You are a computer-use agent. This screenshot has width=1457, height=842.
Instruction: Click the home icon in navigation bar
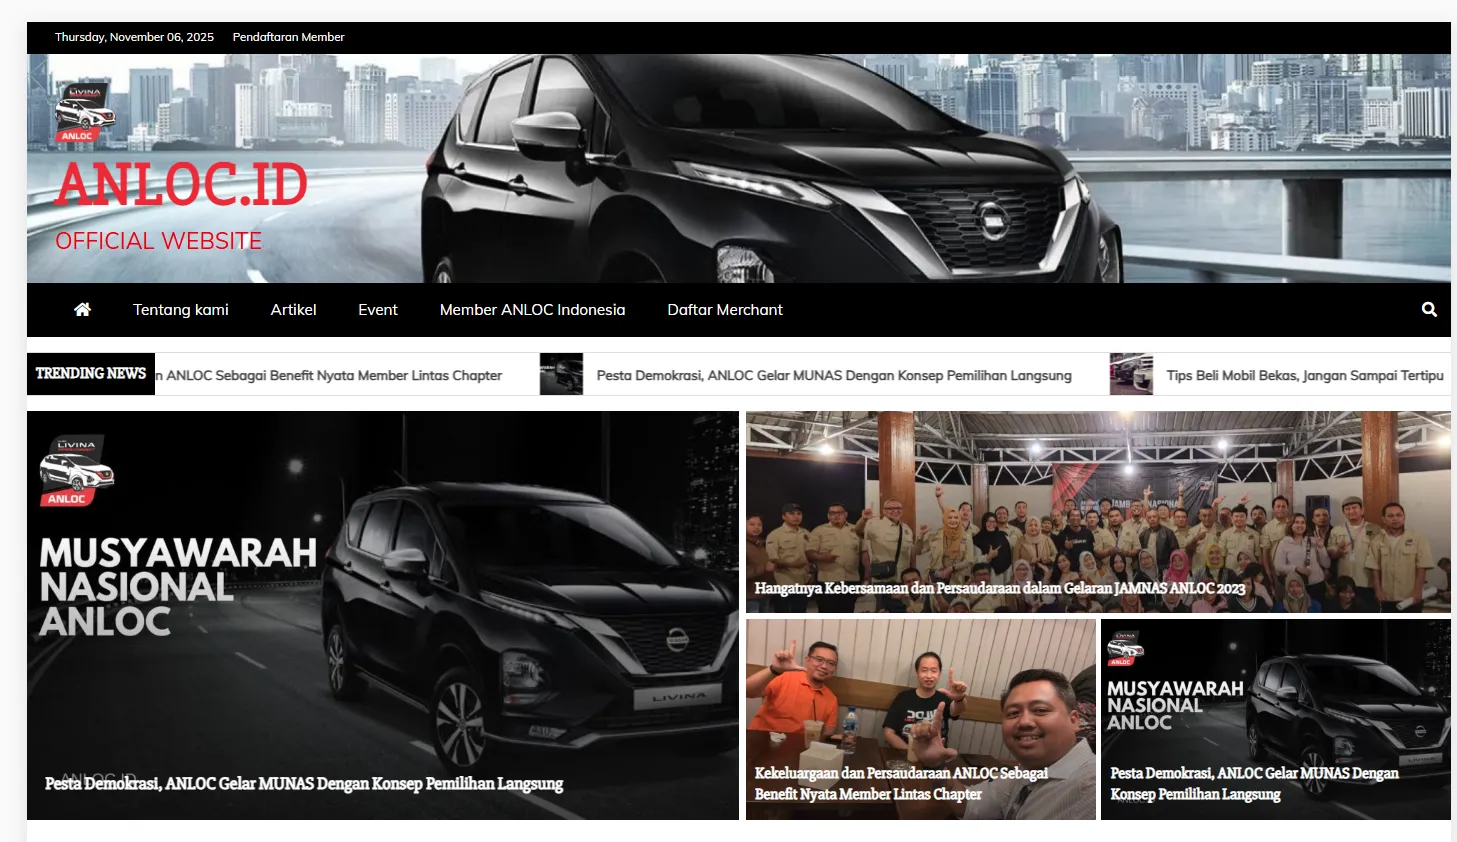click(x=82, y=310)
